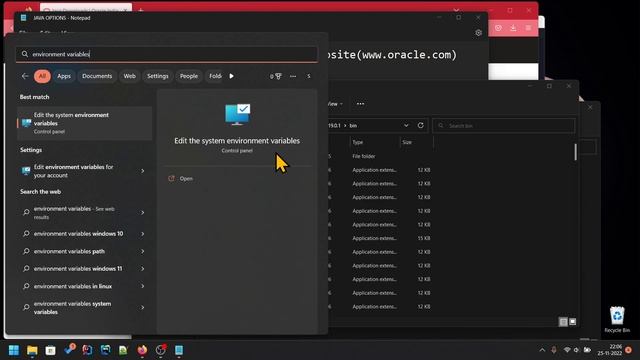This screenshot has height=360, width=640.
Task: Open the browser hamburger menu
Action: tap(528, 28)
